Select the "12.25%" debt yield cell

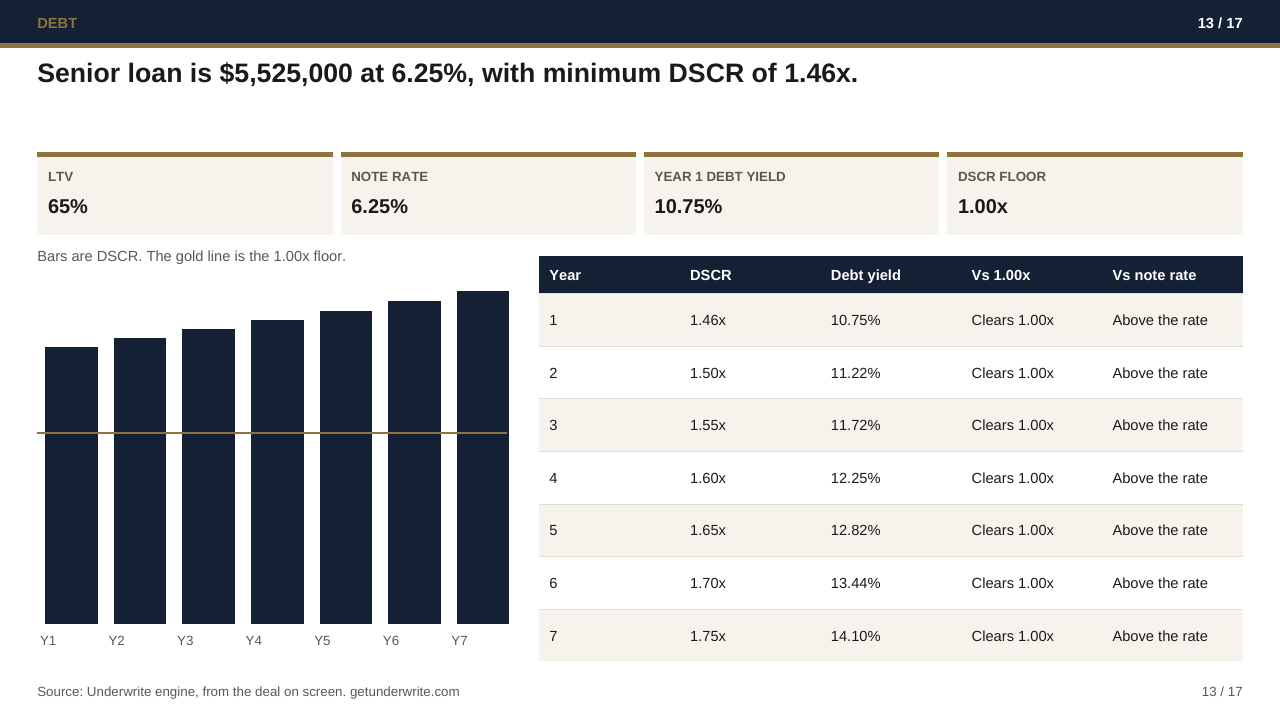point(856,478)
